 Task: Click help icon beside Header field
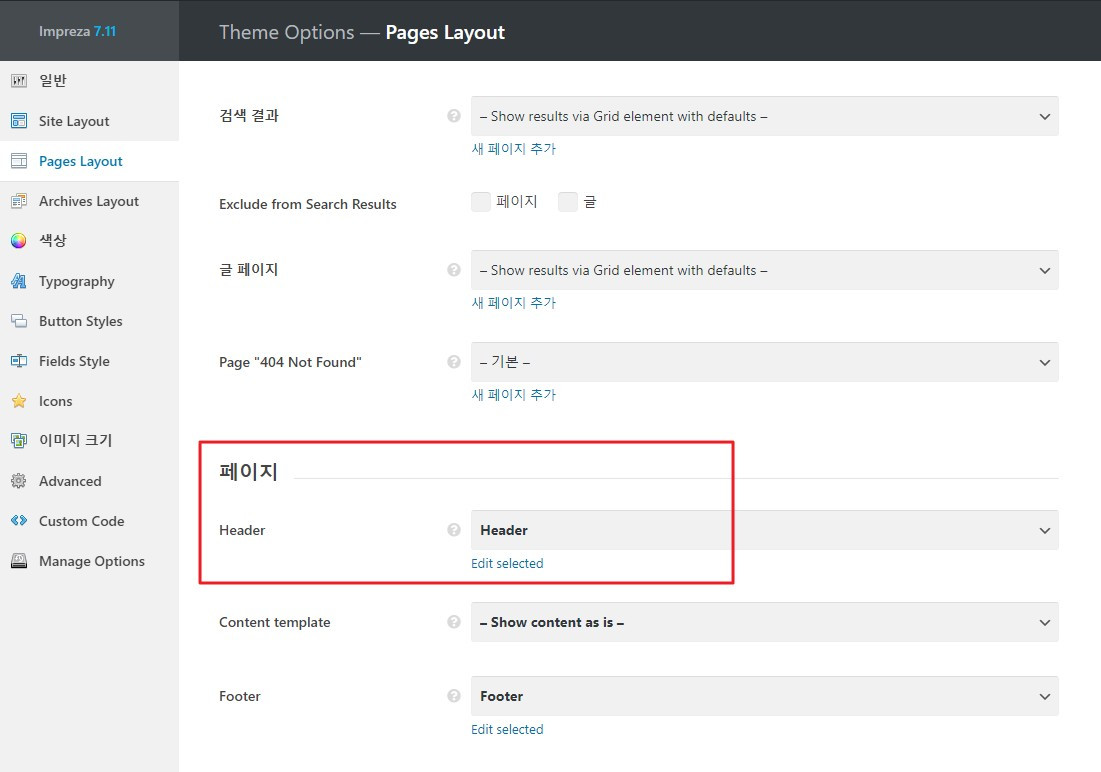click(454, 530)
